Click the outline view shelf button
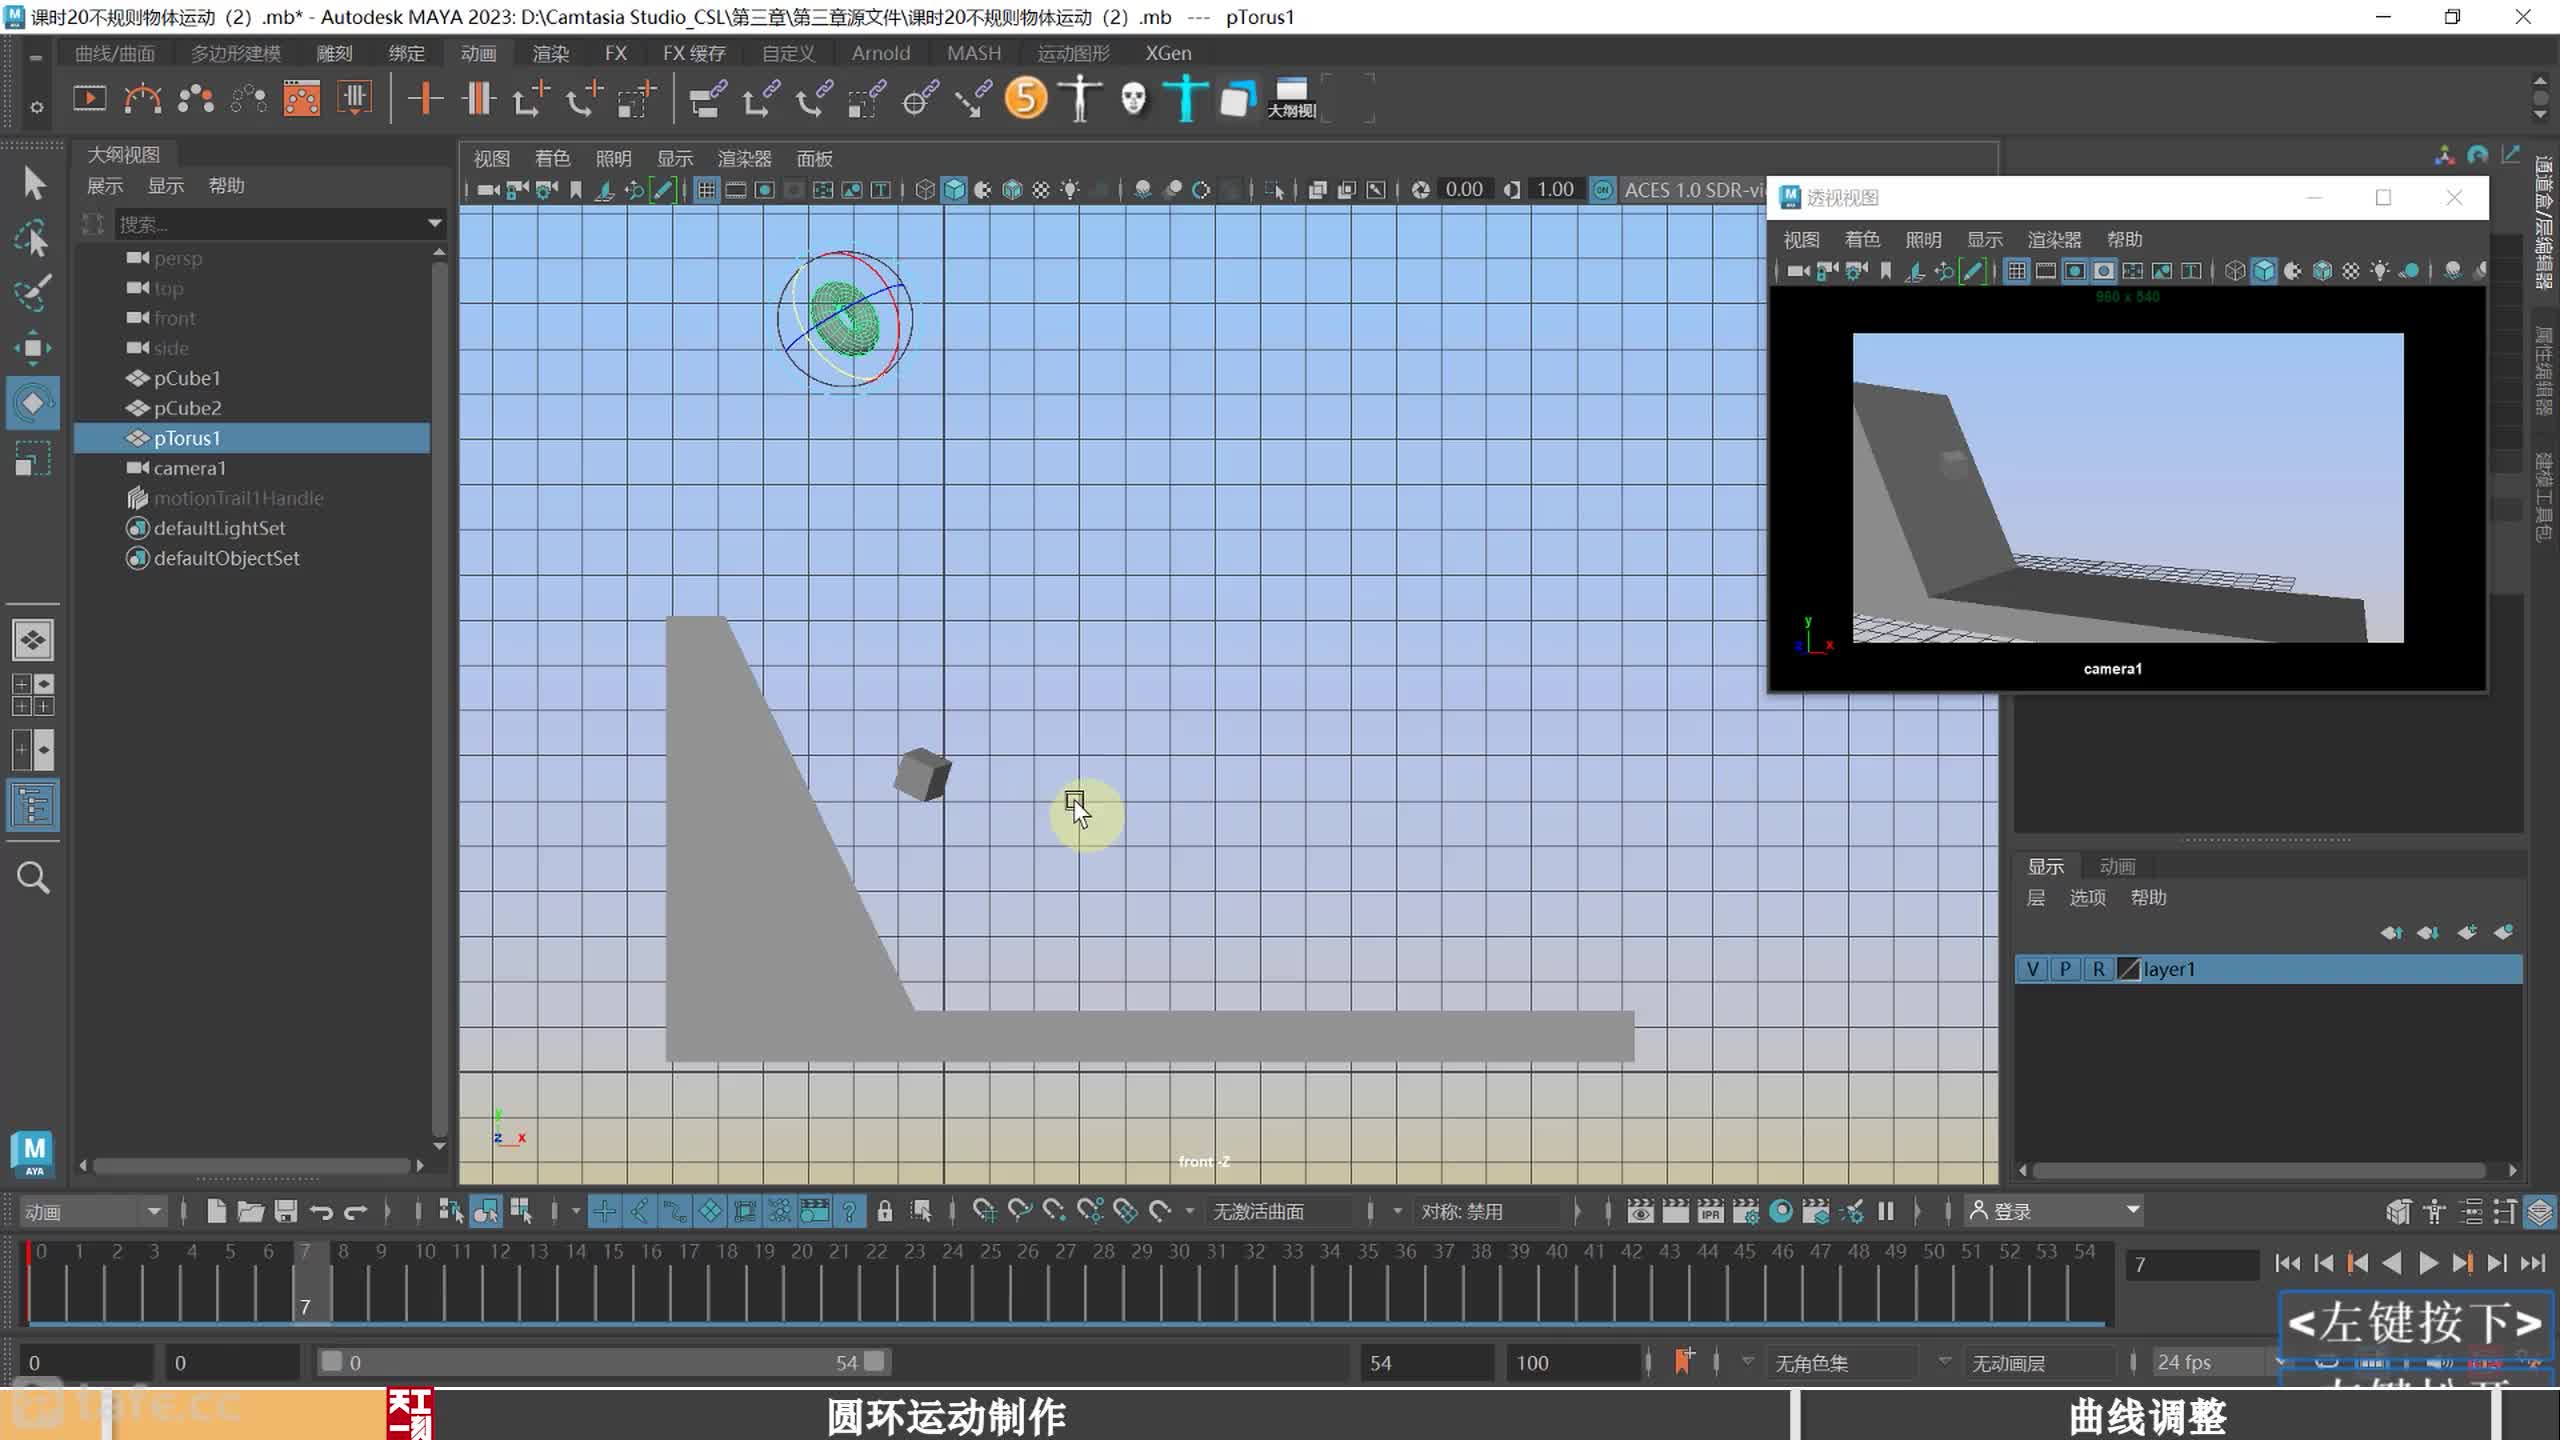 pyautogui.click(x=1291, y=99)
